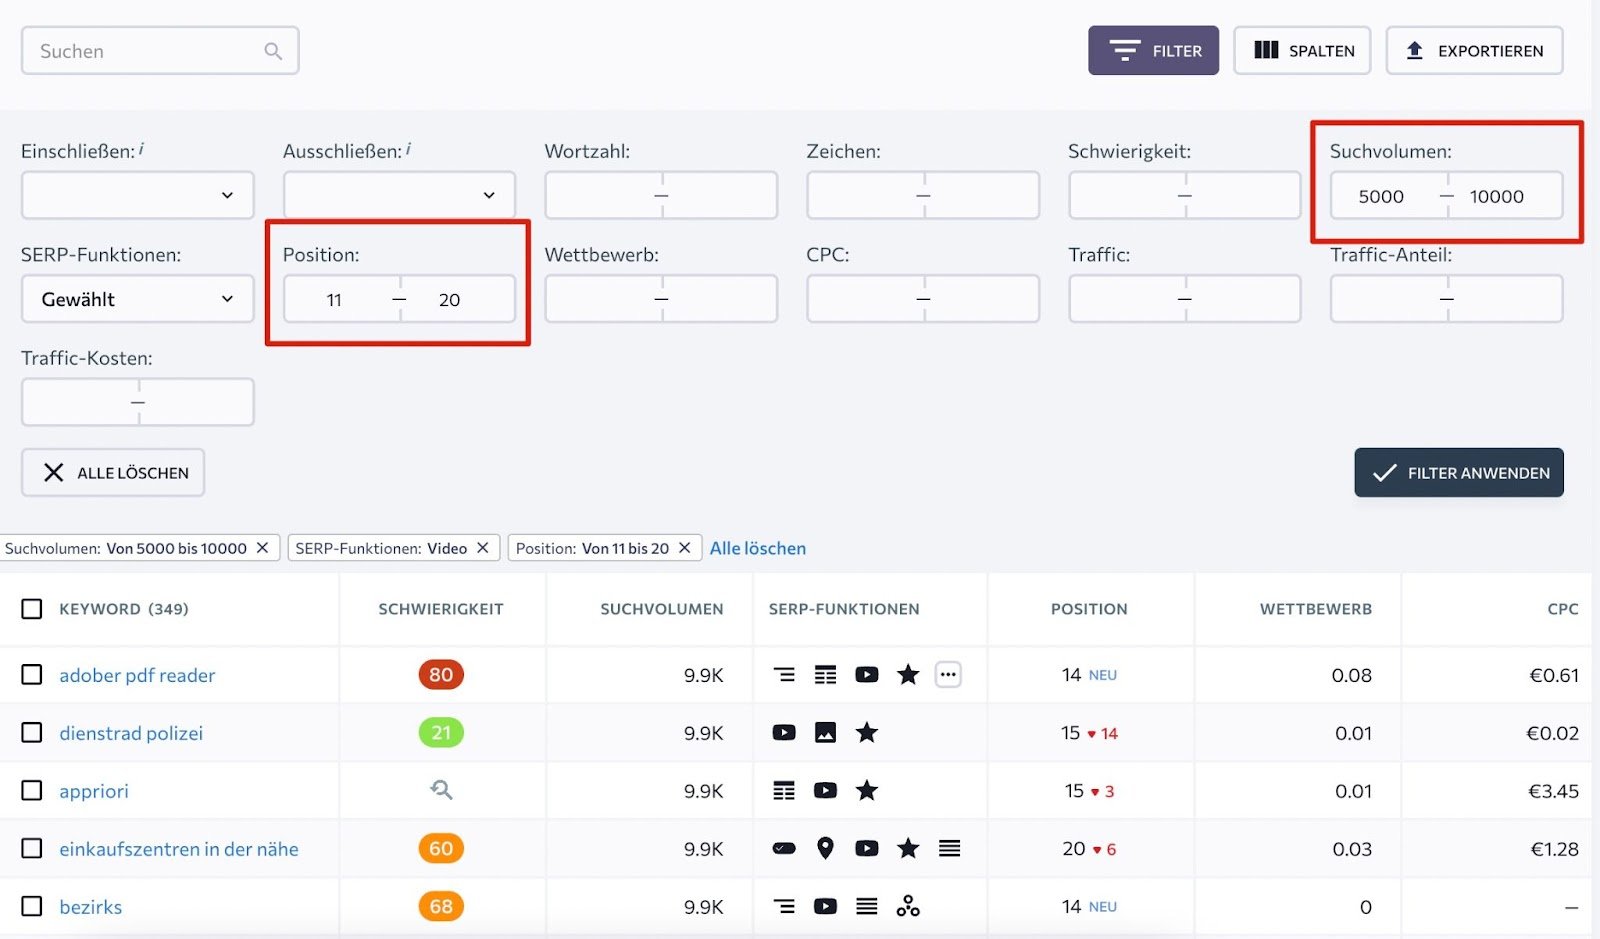Click video icon in adober row
This screenshot has height=939, width=1600.
point(867,675)
